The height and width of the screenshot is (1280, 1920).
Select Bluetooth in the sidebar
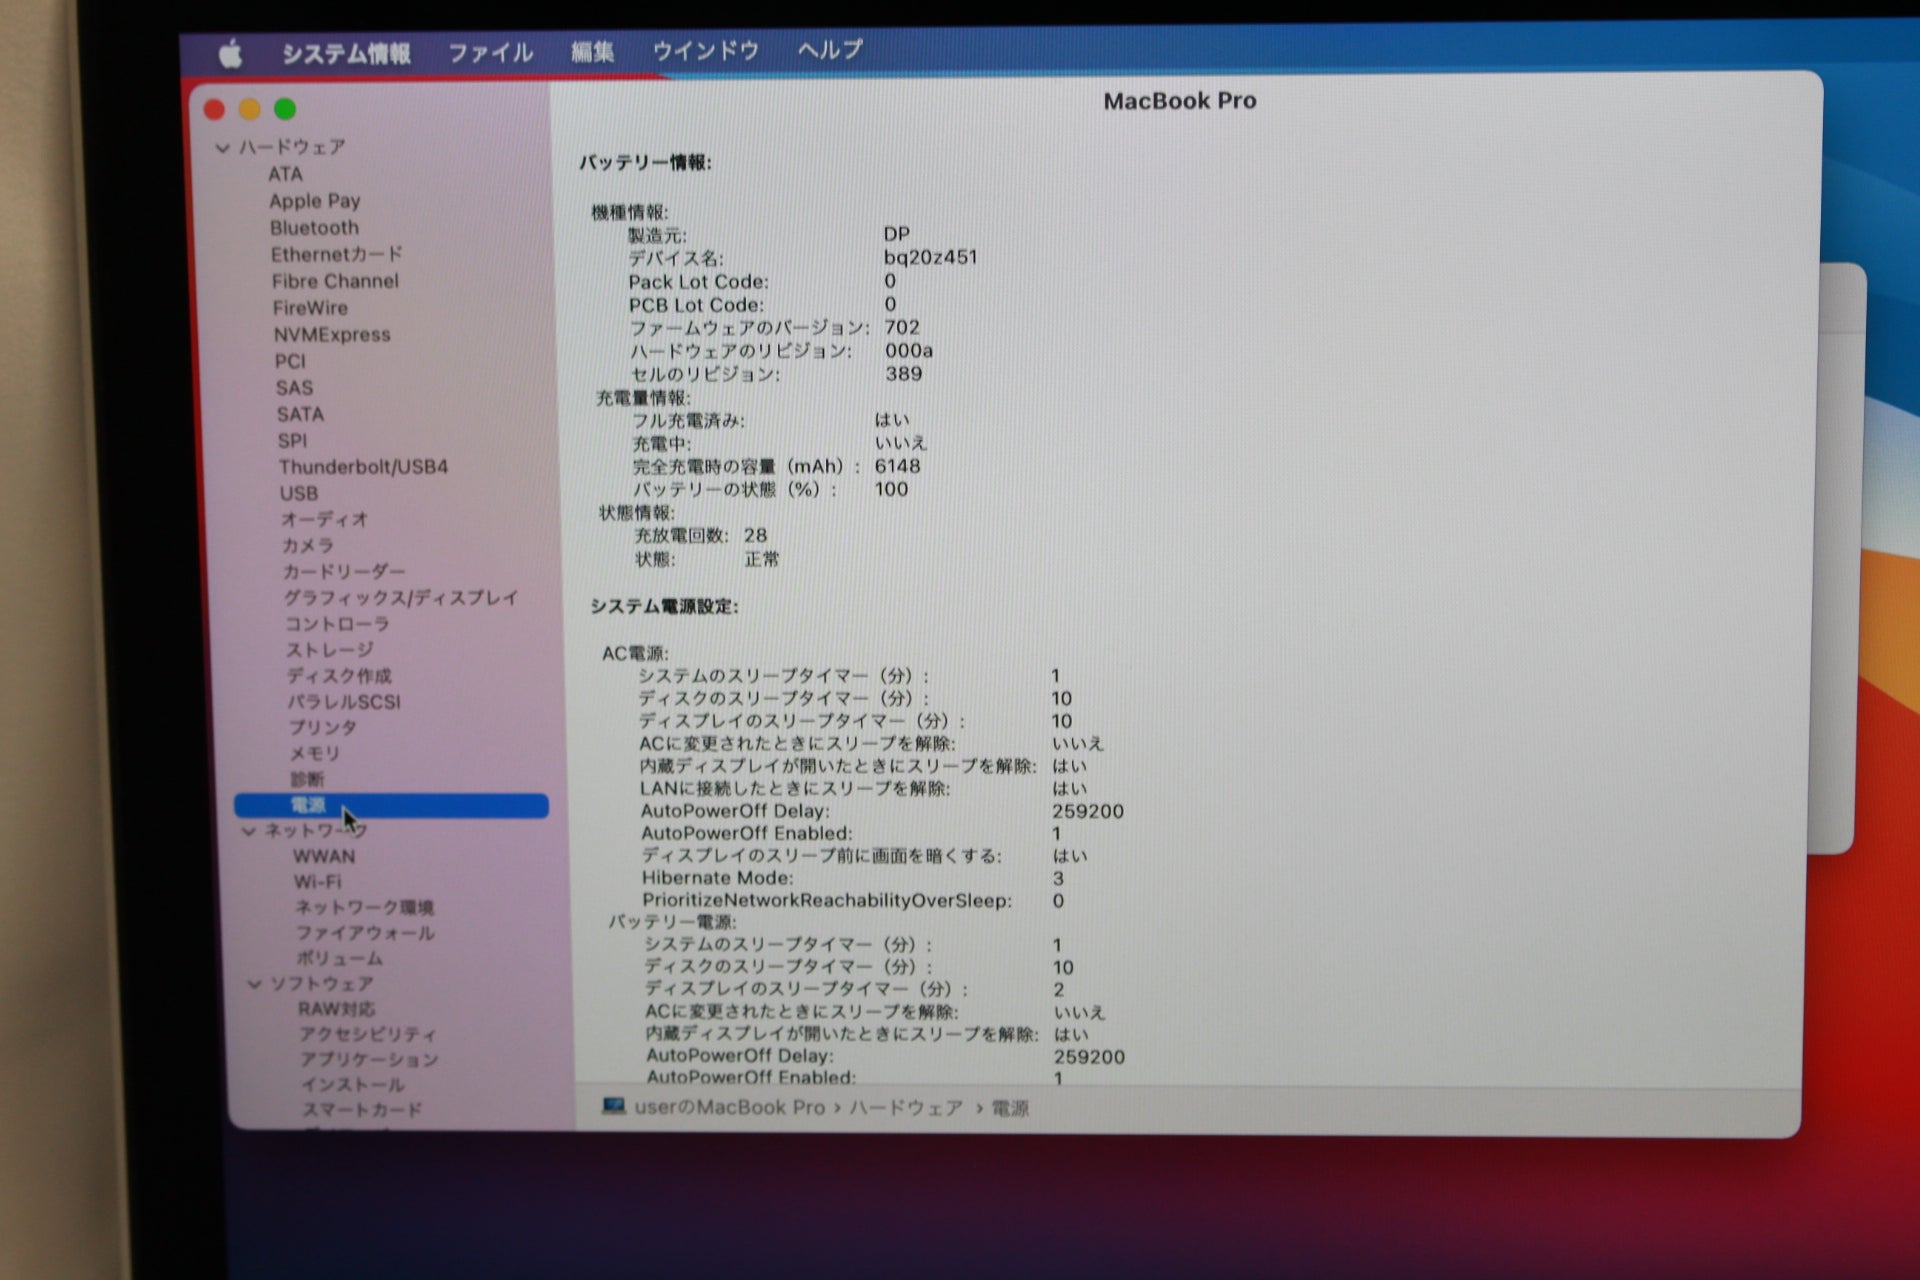[314, 228]
